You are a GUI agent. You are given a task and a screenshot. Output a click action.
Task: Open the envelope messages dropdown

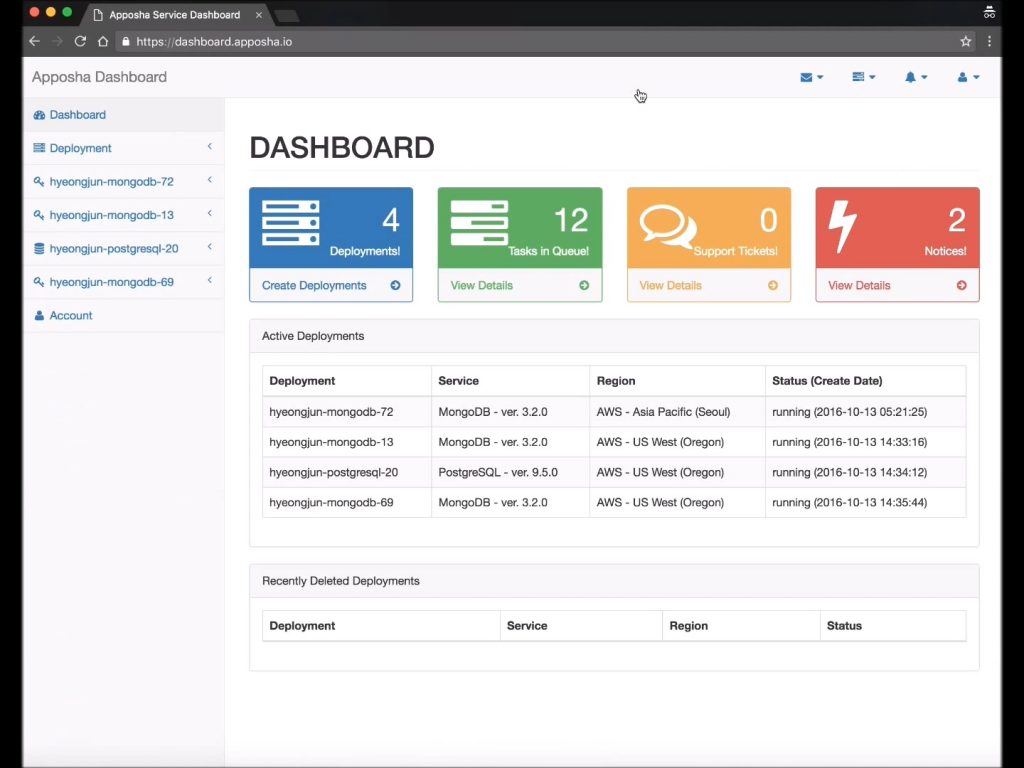pyautogui.click(x=811, y=77)
